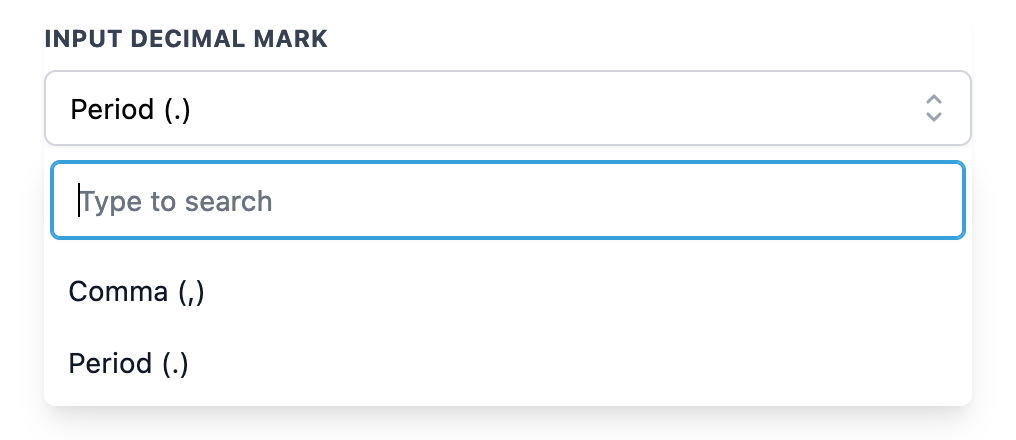Select the Period (.) option in the list
1016x440 pixels.
pos(129,363)
